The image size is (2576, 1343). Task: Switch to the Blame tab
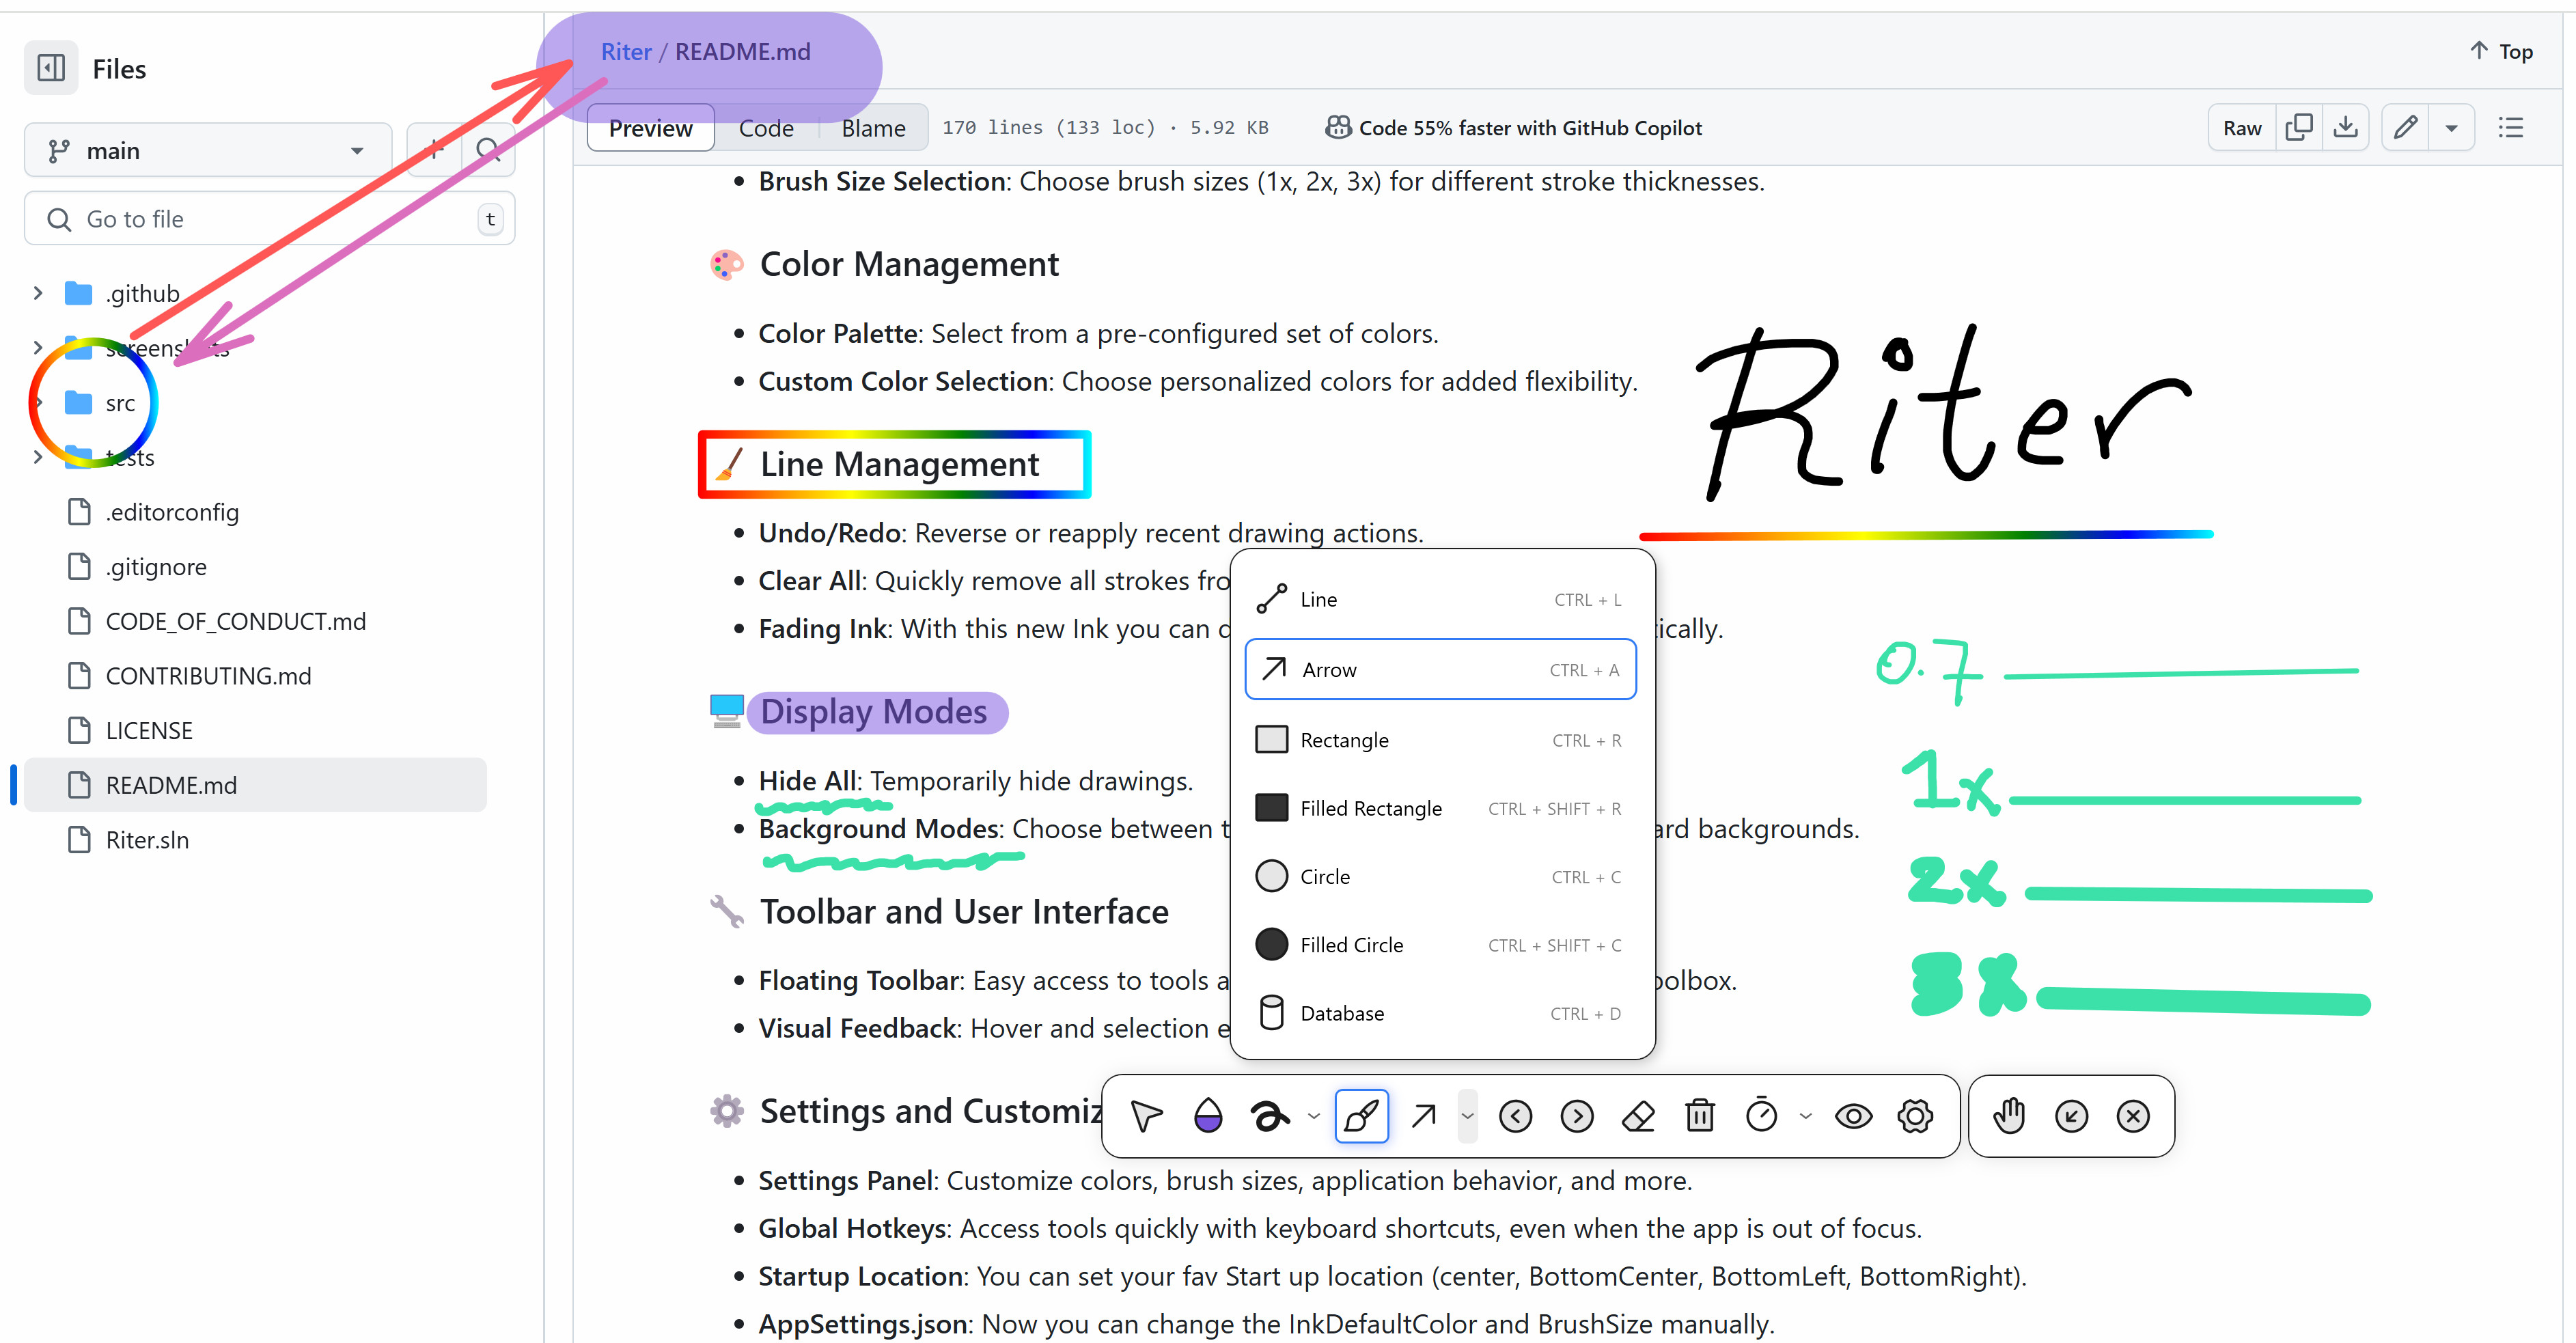[873, 128]
